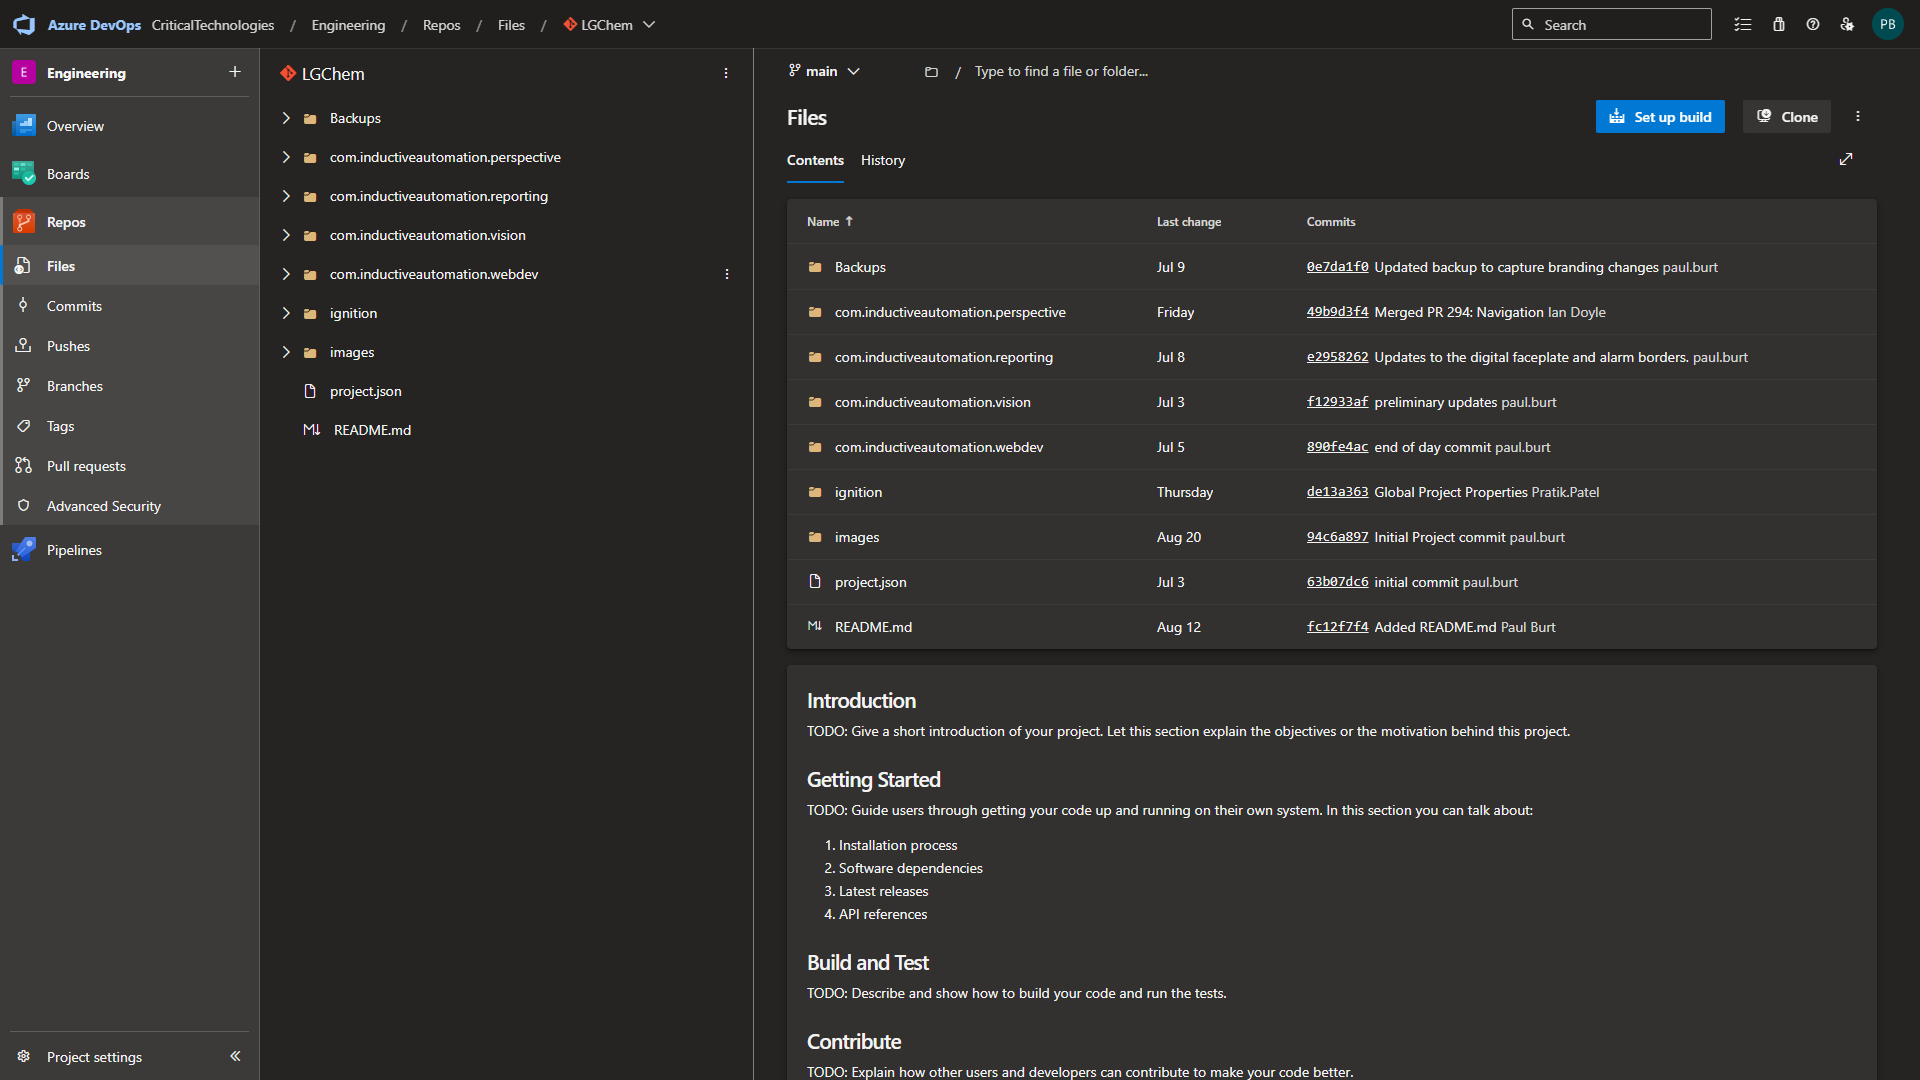
Task: Open commit 49b9d3f4 link
Action: (1336, 312)
